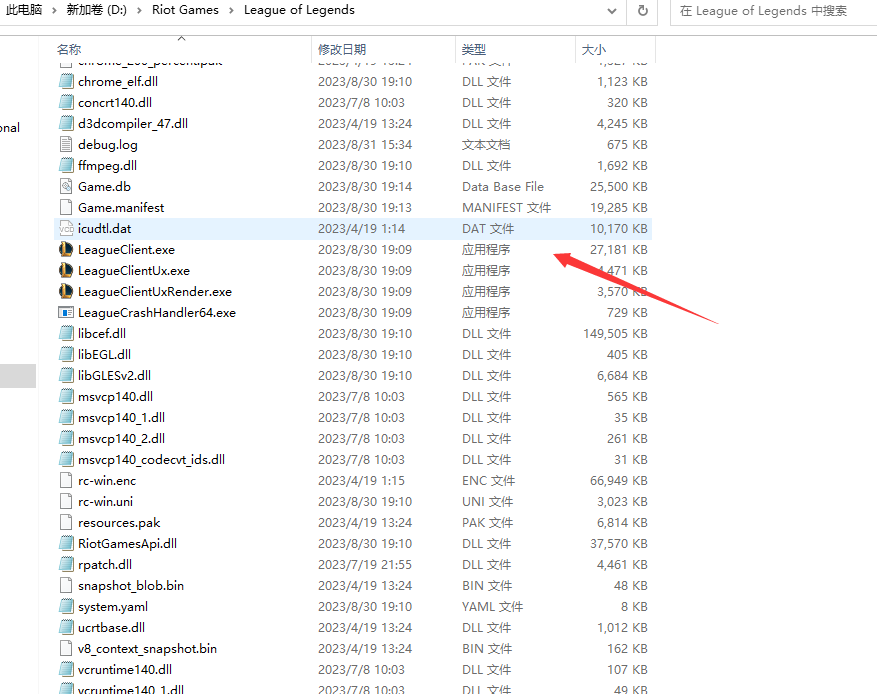Select the icudtl.dat file name
Screen dimensions: 877x694
pos(105,229)
